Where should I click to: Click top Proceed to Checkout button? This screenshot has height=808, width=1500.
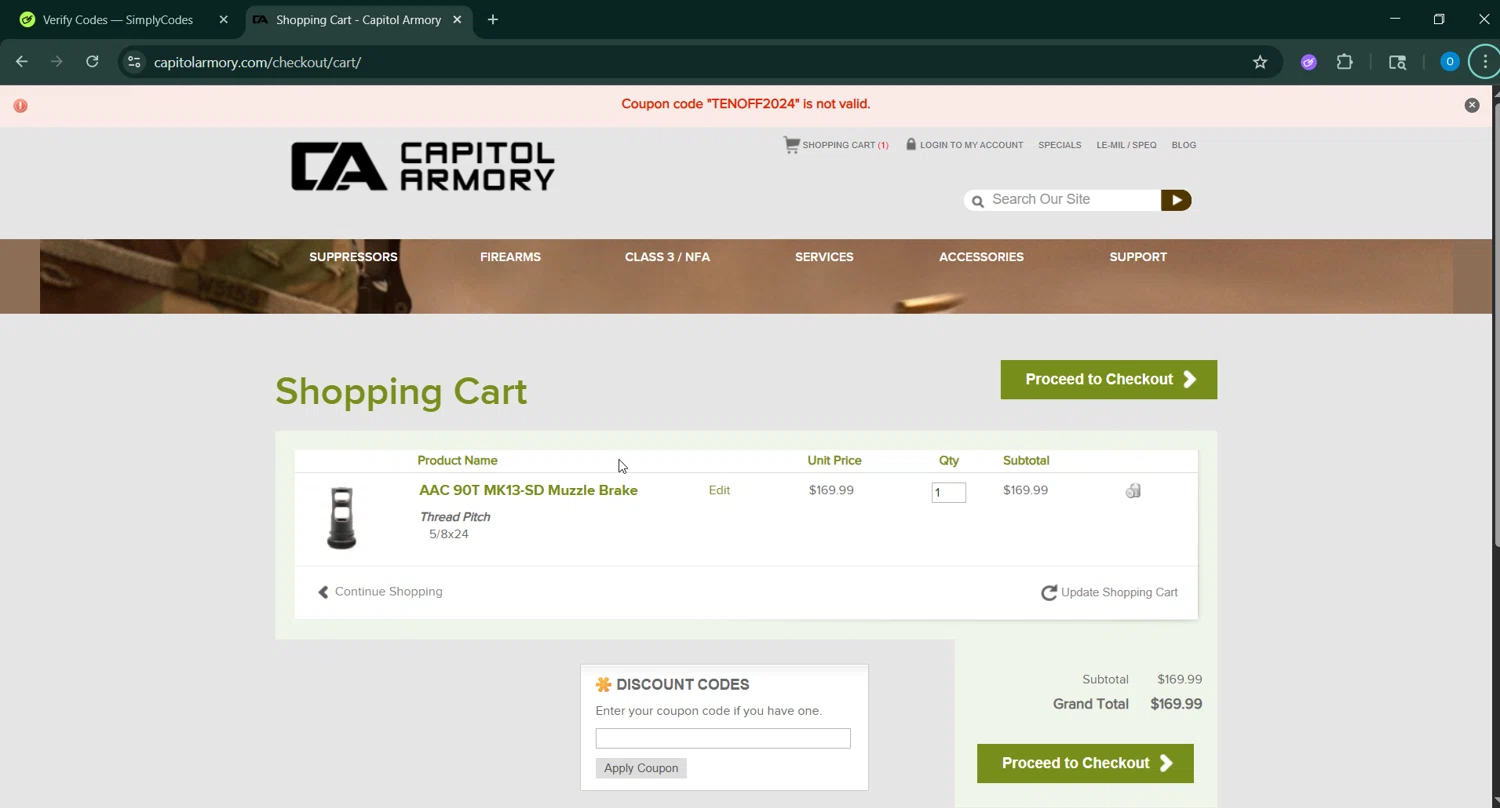tap(1109, 380)
